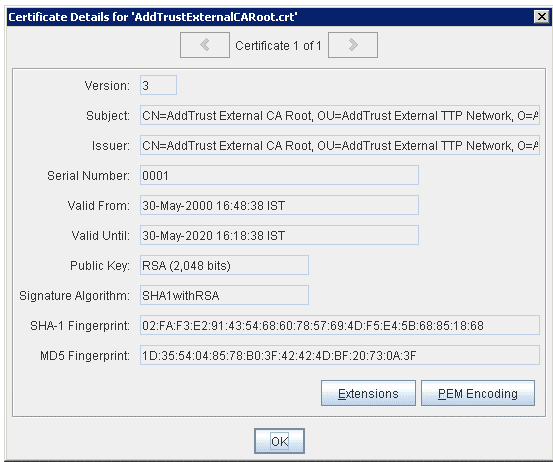Select the Subject distinguished name field
553x462 pixels.
(340, 115)
